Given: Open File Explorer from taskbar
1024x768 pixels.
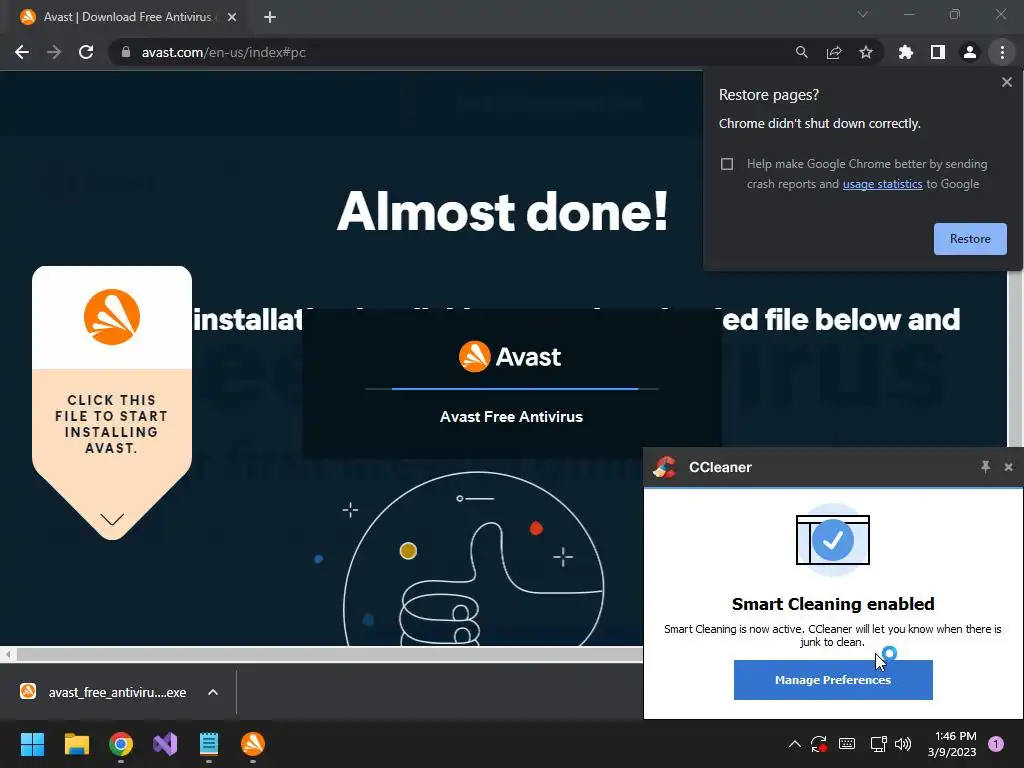Looking at the screenshot, I should 76,744.
